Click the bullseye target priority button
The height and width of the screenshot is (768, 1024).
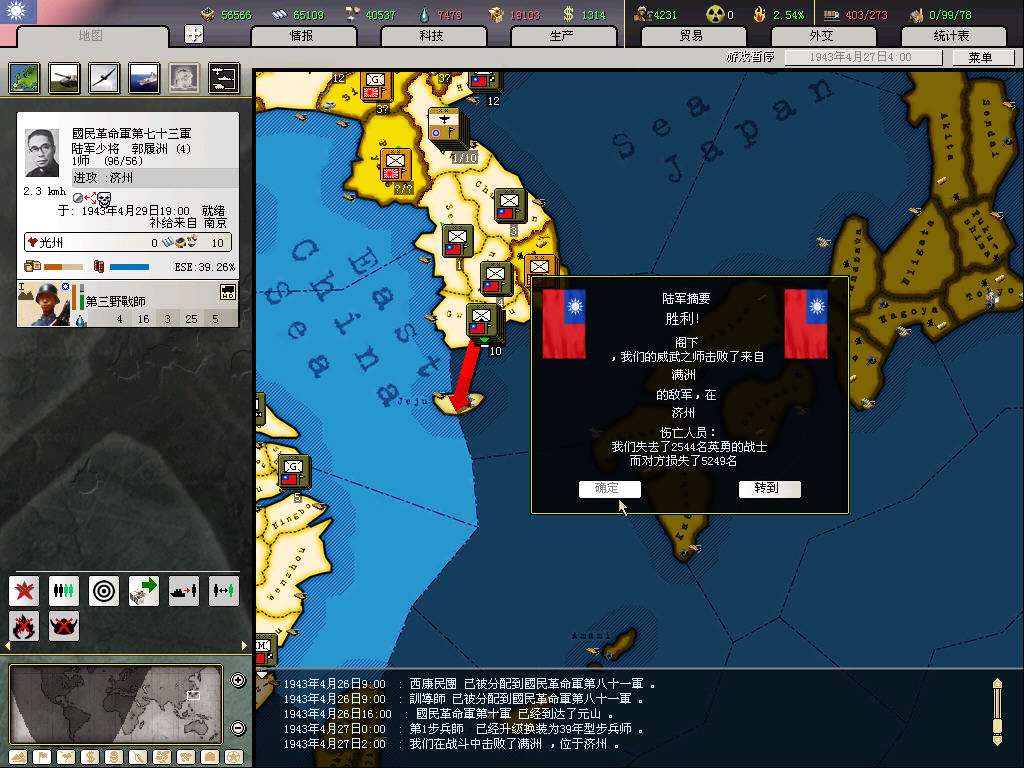[x=104, y=591]
